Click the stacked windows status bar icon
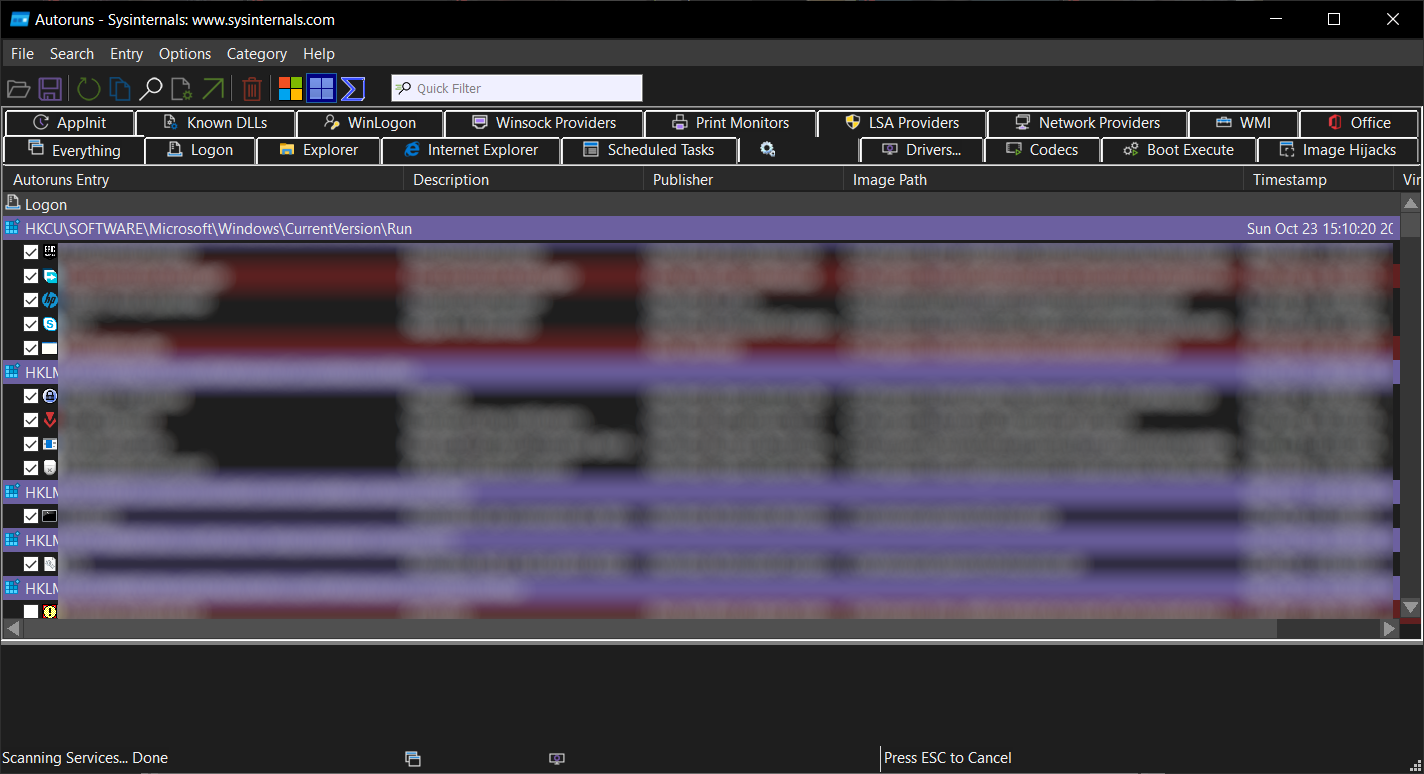This screenshot has height=774, width=1424. 413,759
